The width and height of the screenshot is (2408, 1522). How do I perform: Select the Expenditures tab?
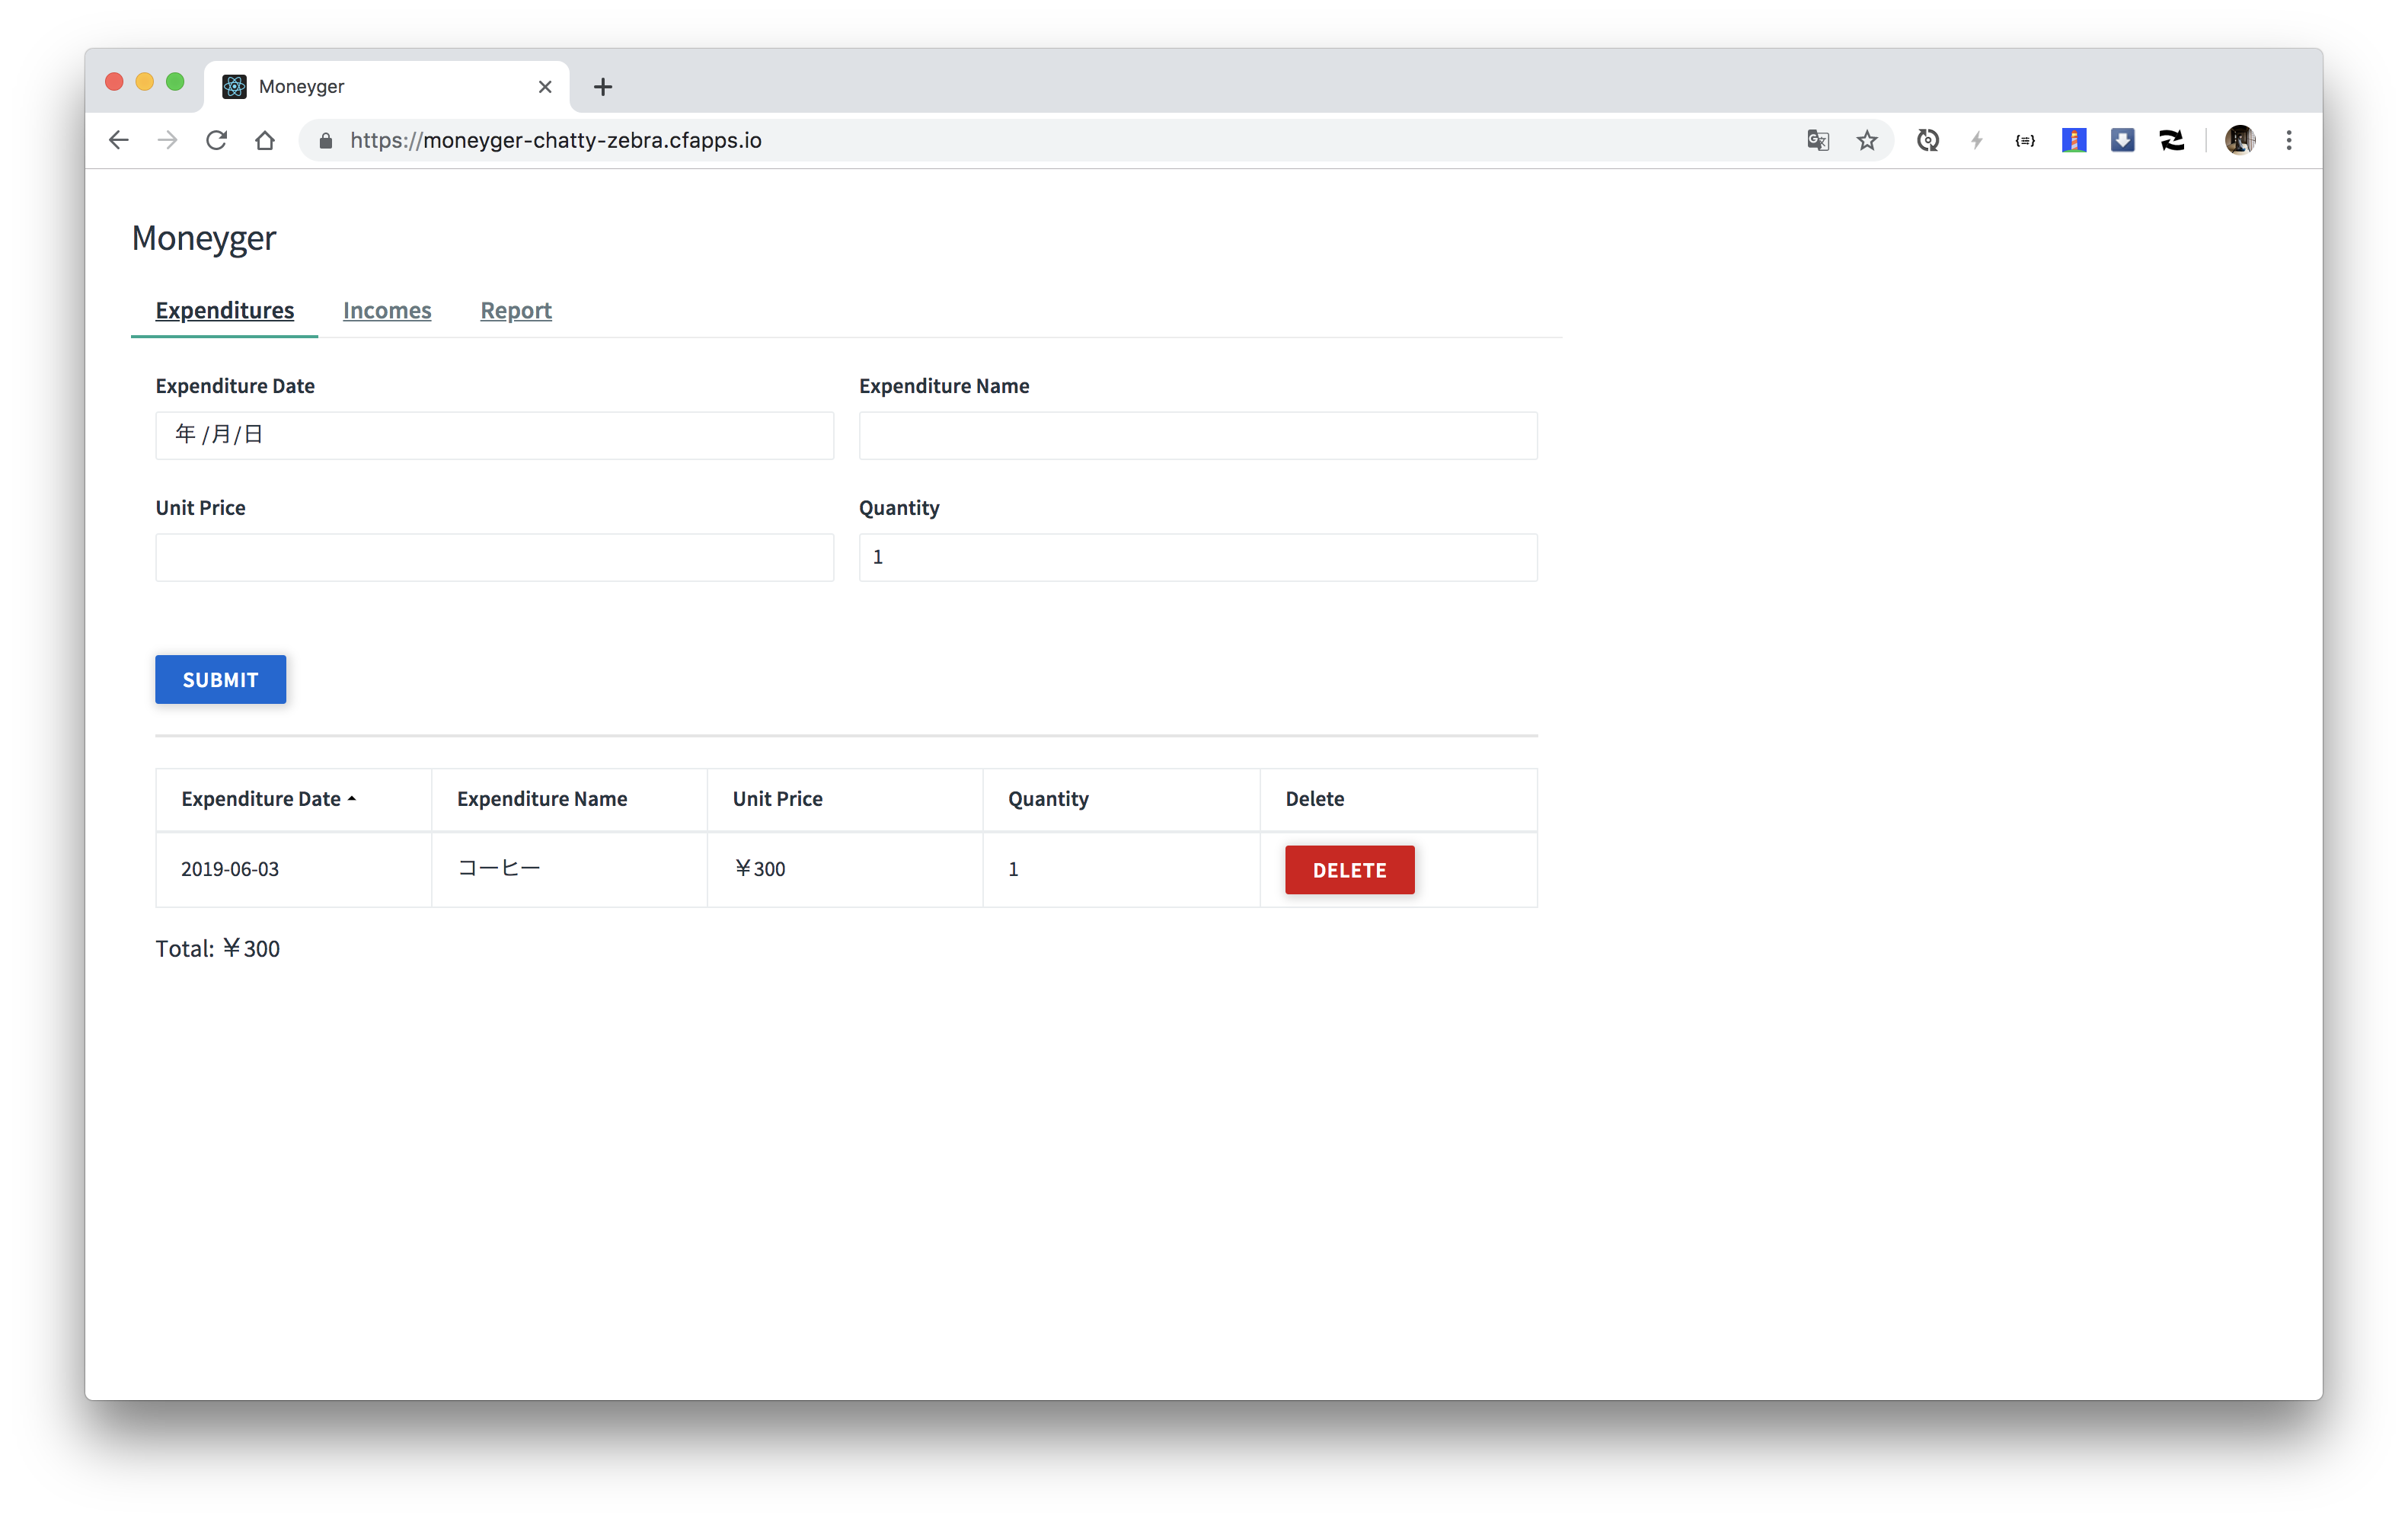(224, 310)
